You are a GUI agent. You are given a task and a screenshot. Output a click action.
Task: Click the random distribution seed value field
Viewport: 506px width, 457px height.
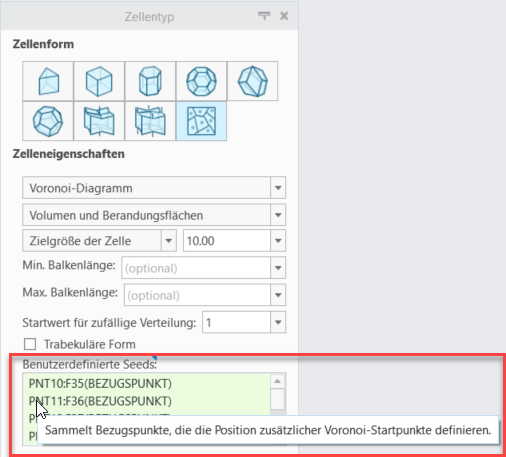tap(236, 322)
